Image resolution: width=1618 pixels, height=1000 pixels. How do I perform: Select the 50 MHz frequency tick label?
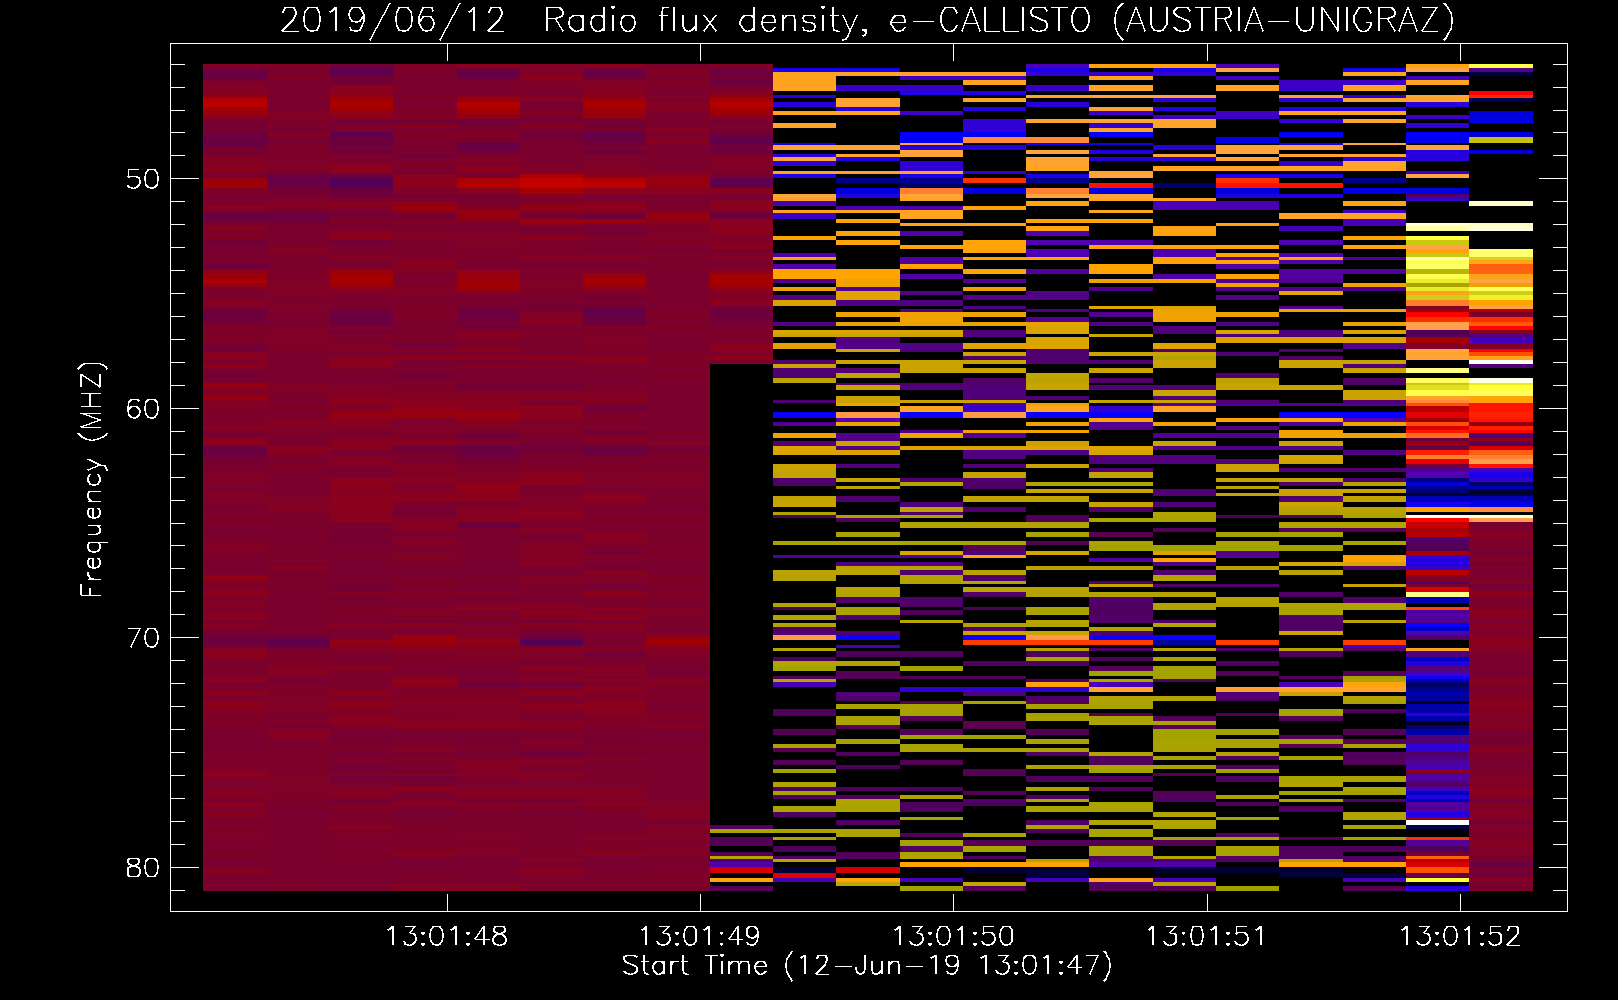[x=143, y=179]
